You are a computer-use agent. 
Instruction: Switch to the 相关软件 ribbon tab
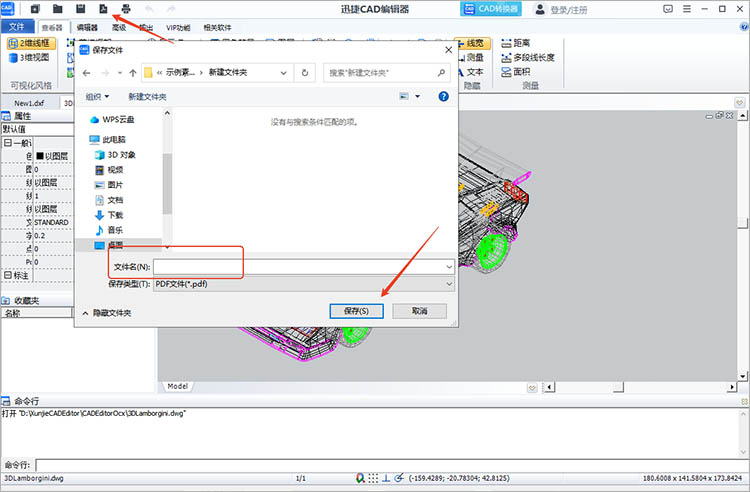pos(217,27)
